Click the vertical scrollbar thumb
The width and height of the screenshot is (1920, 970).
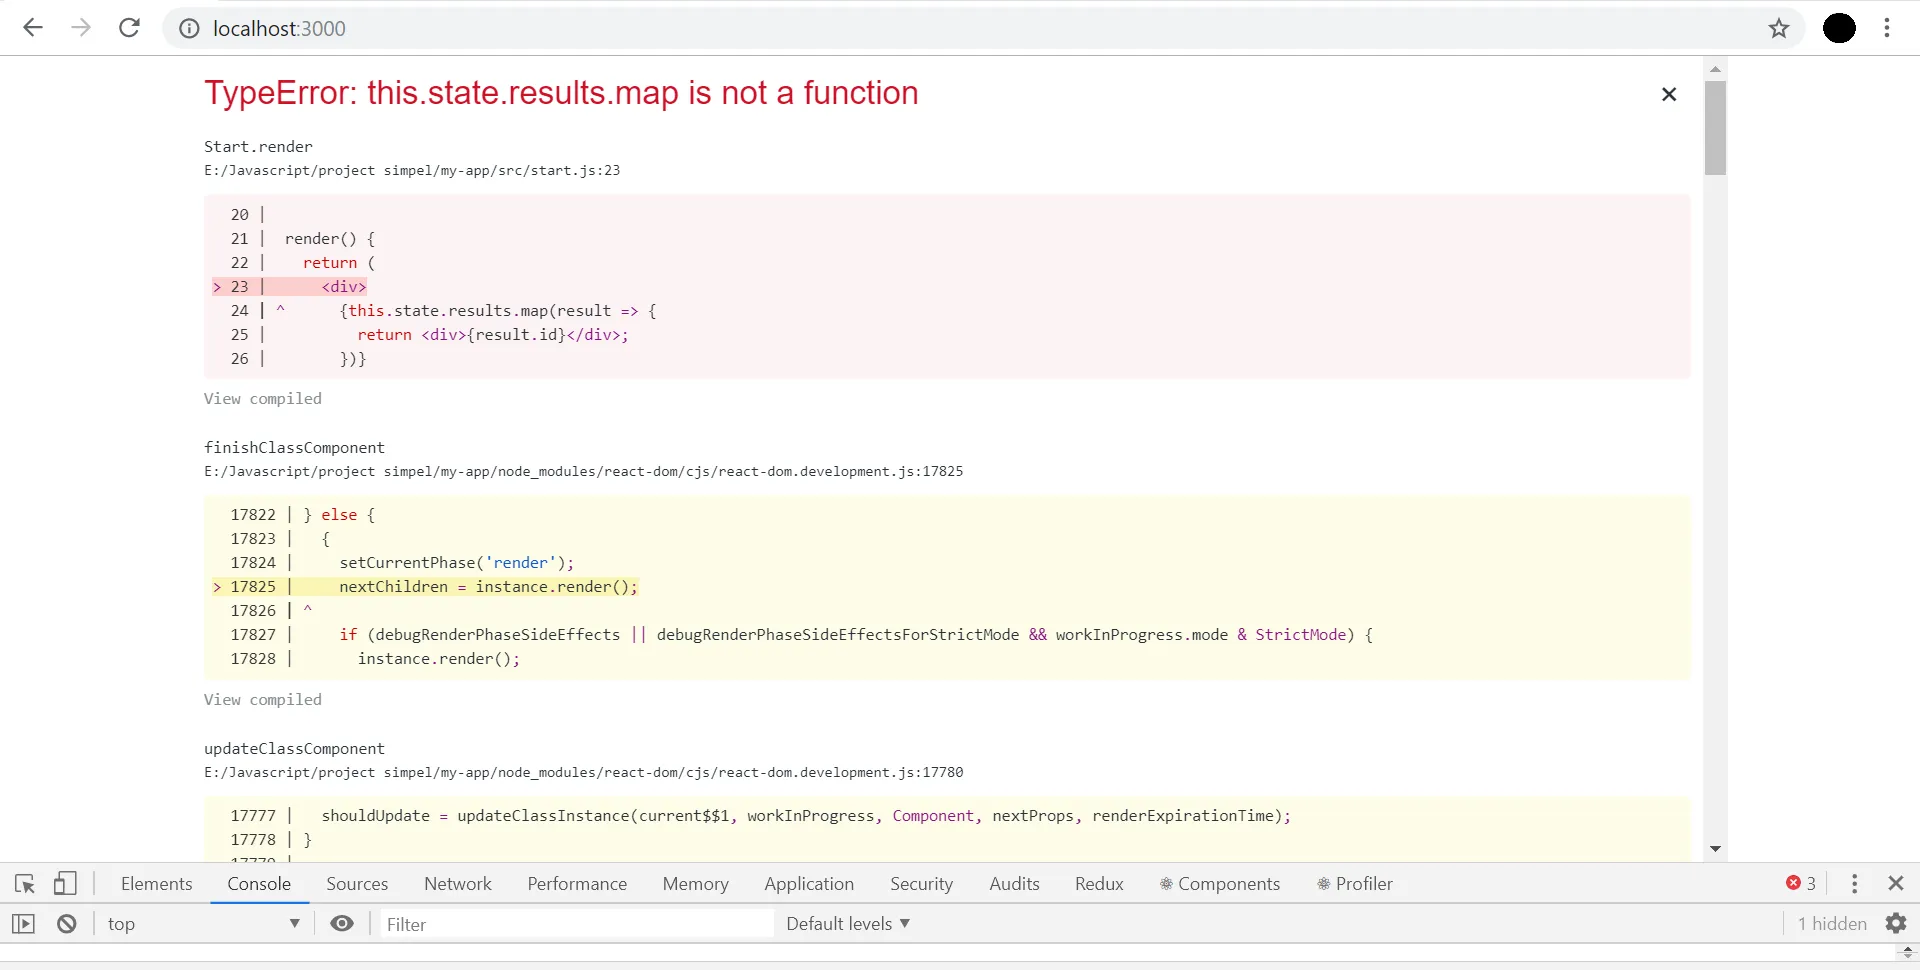pyautogui.click(x=1715, y=128)
